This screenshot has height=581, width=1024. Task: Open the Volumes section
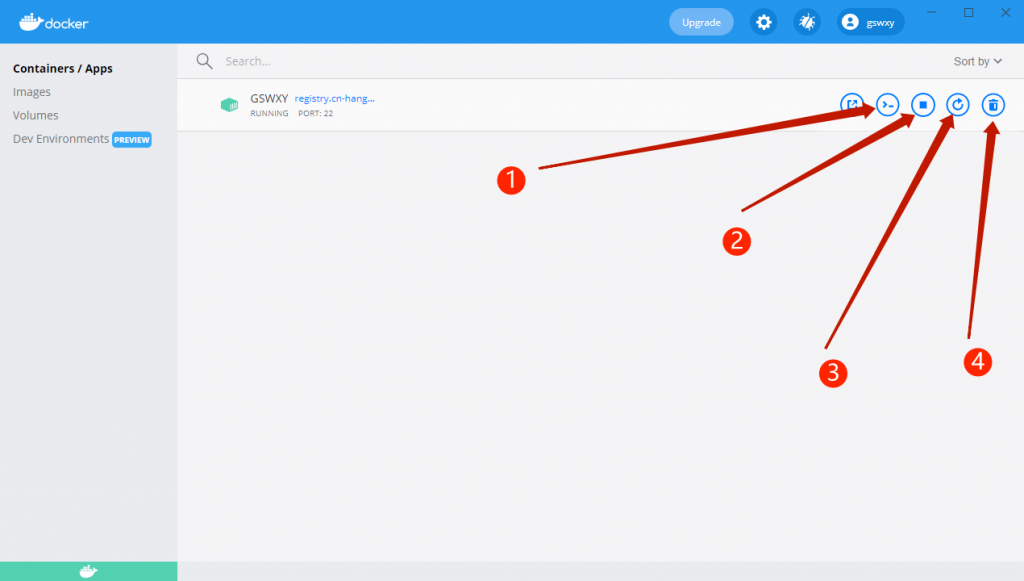(35, 116)
